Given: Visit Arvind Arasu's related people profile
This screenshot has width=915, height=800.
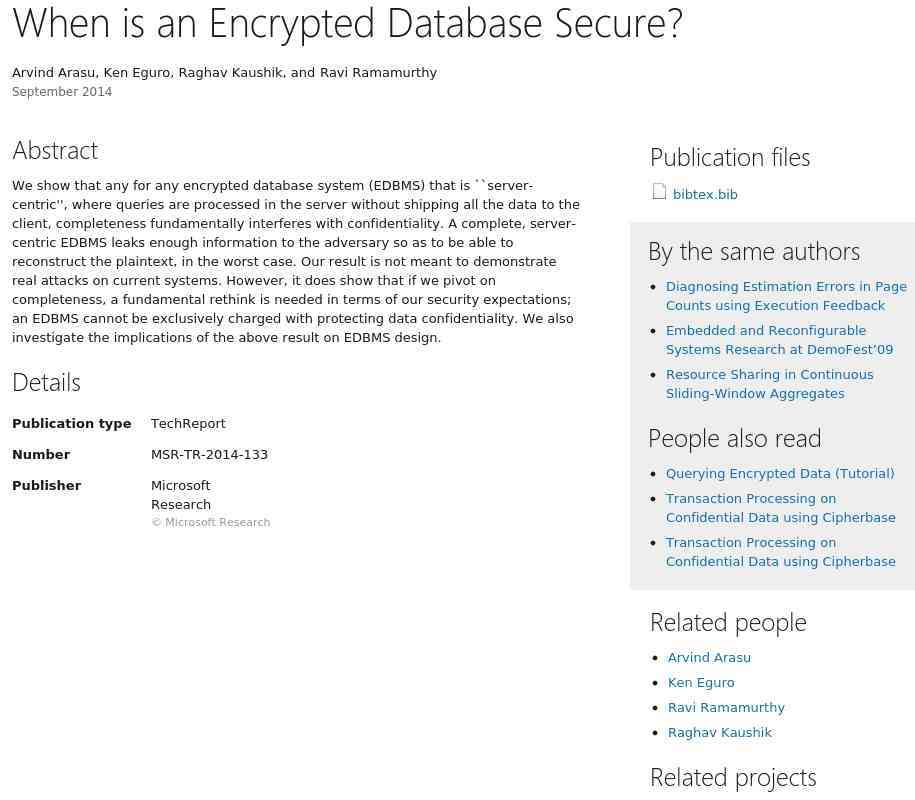Looking at the screenshot, I should coord(709,658).
